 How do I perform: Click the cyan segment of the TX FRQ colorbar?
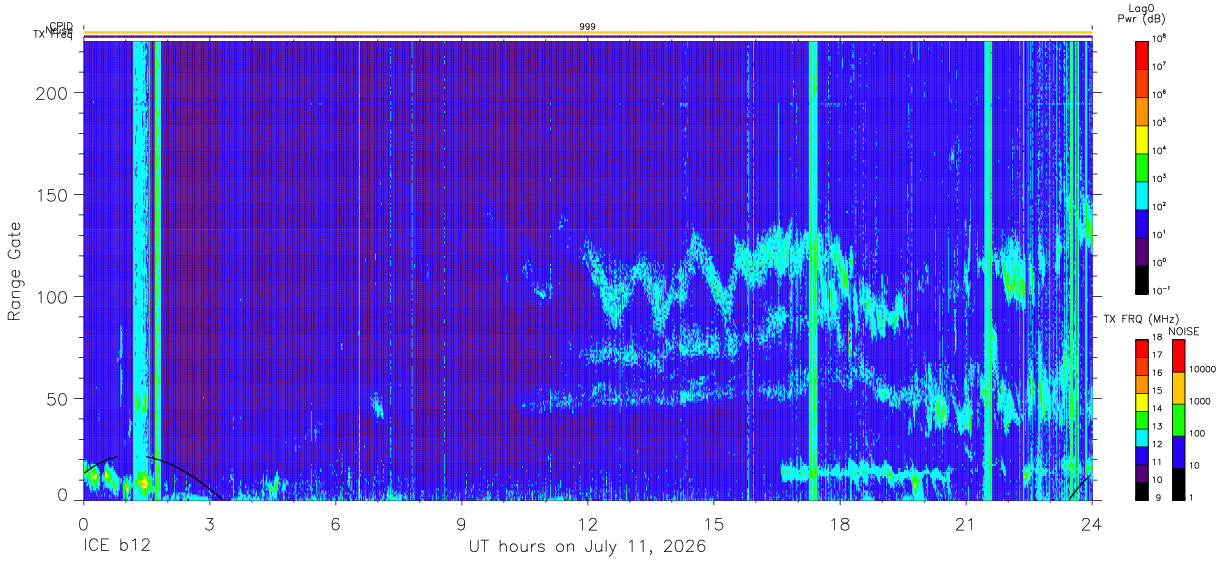[1141, 437]
